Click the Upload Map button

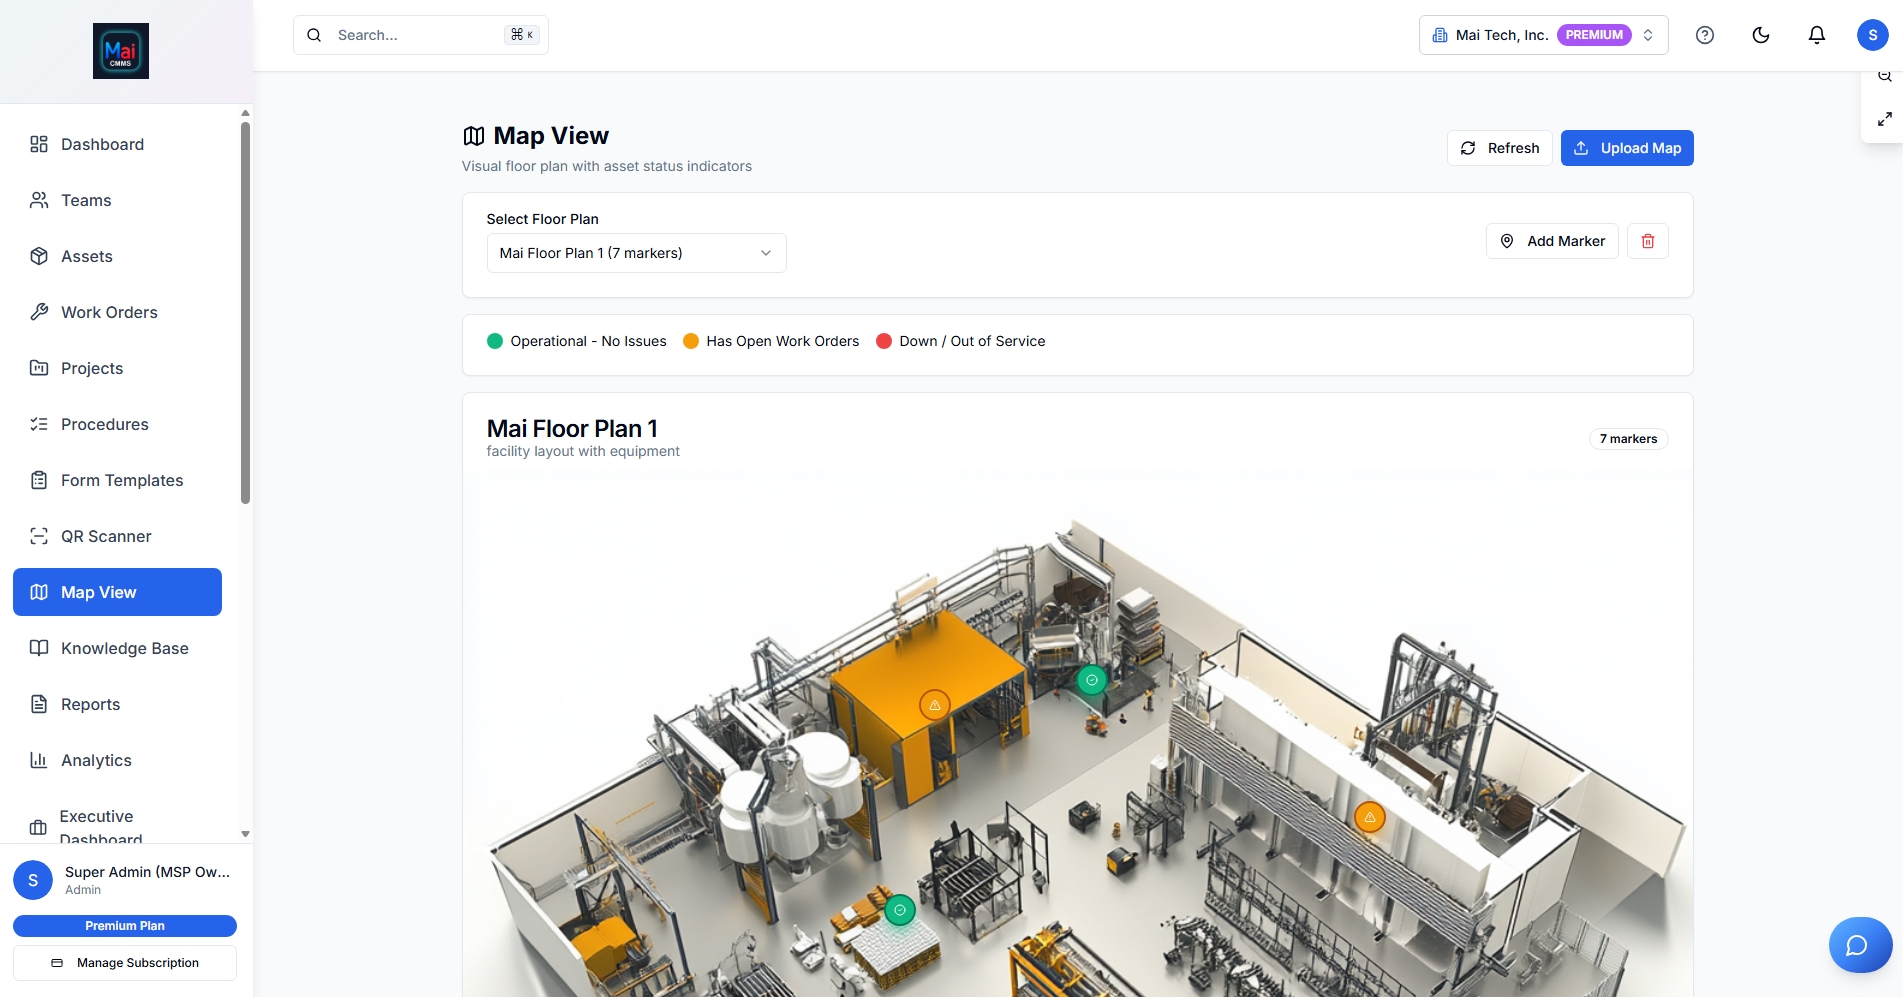[1627, 148]
